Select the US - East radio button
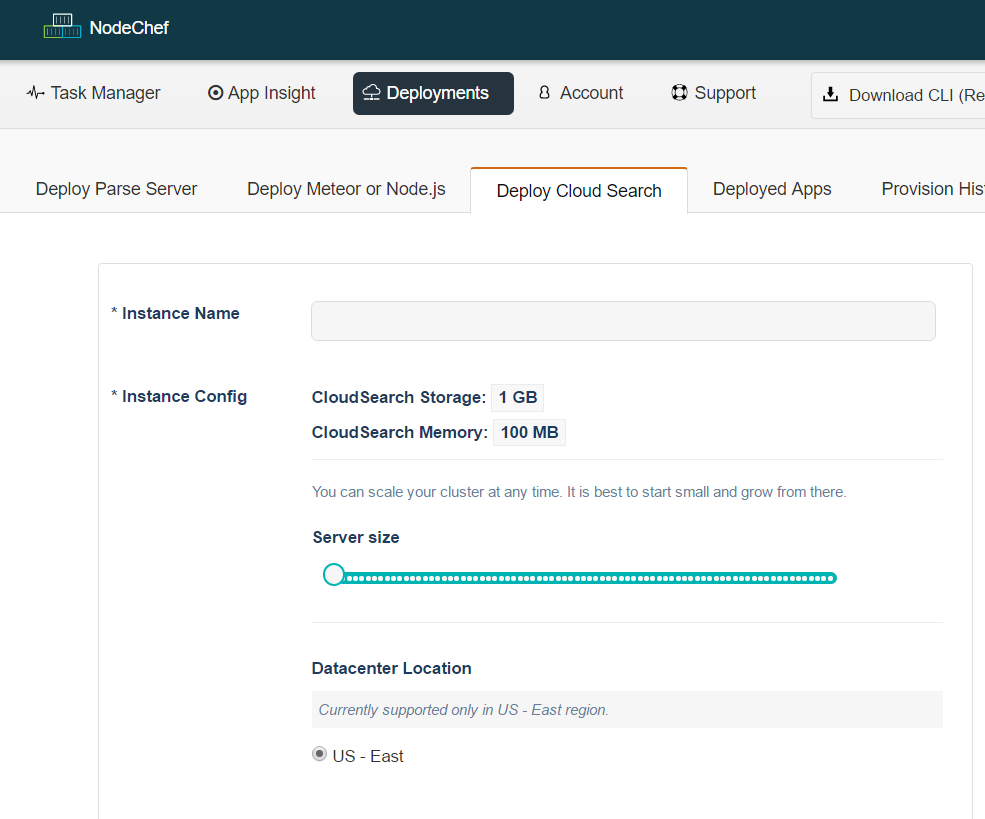This screenshot has width=985, height=819. [x=320, y=754]
